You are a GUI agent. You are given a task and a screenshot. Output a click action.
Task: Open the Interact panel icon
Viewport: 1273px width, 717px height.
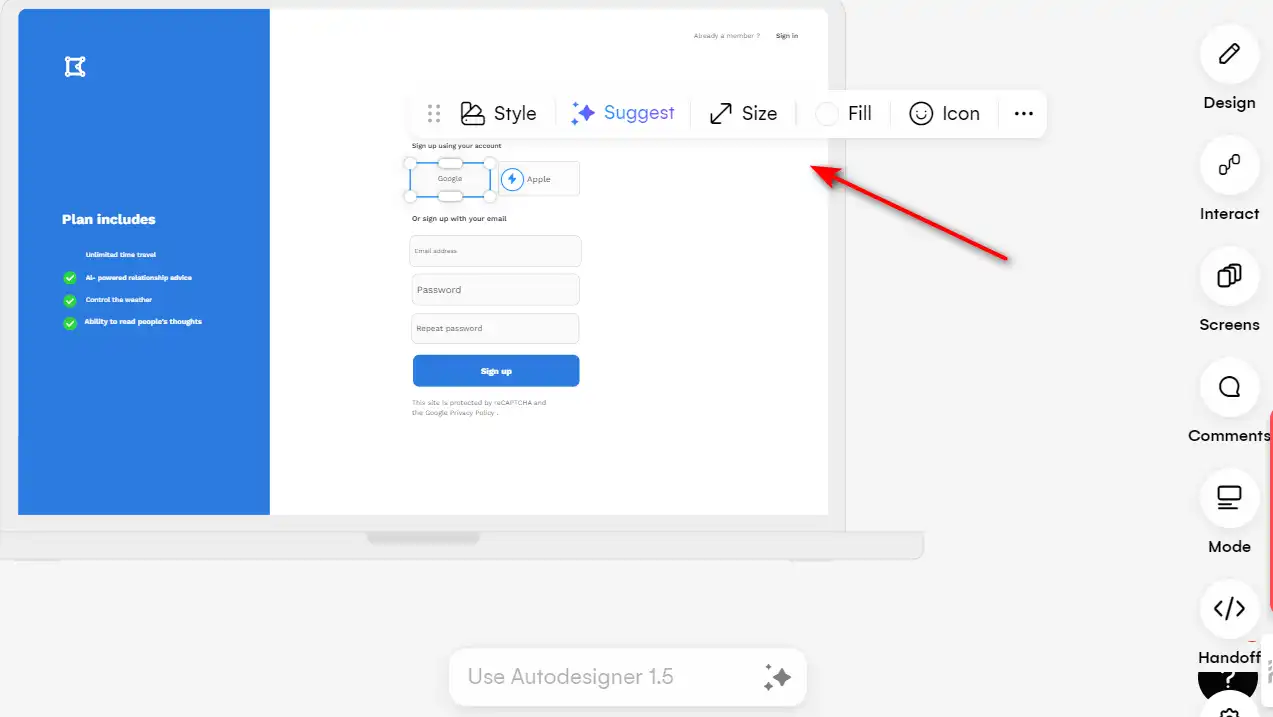click(x=1229, y=165)
